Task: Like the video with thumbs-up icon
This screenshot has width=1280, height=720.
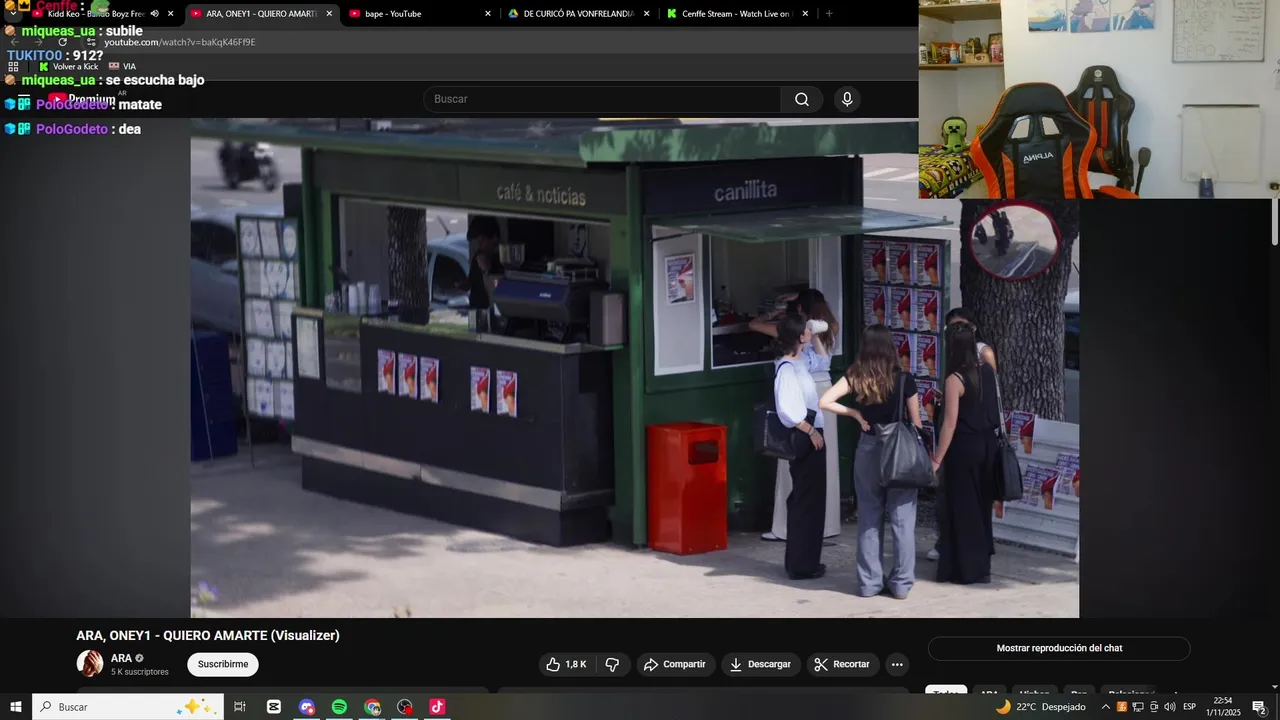Action: tap(566, 664)
